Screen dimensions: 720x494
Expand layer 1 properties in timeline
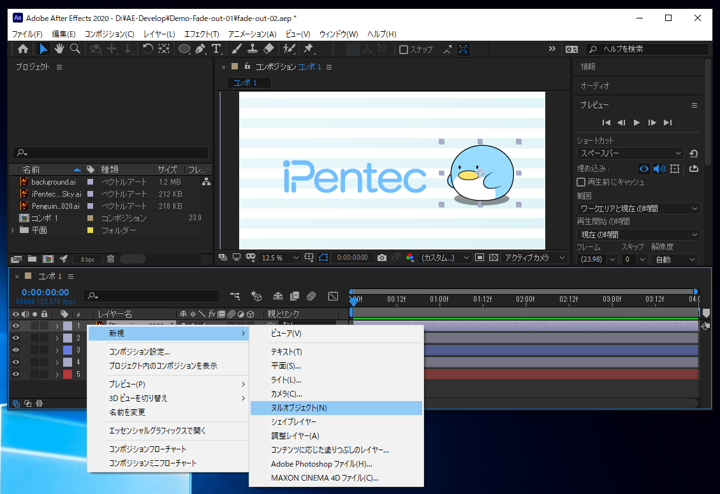pos(57,326)
